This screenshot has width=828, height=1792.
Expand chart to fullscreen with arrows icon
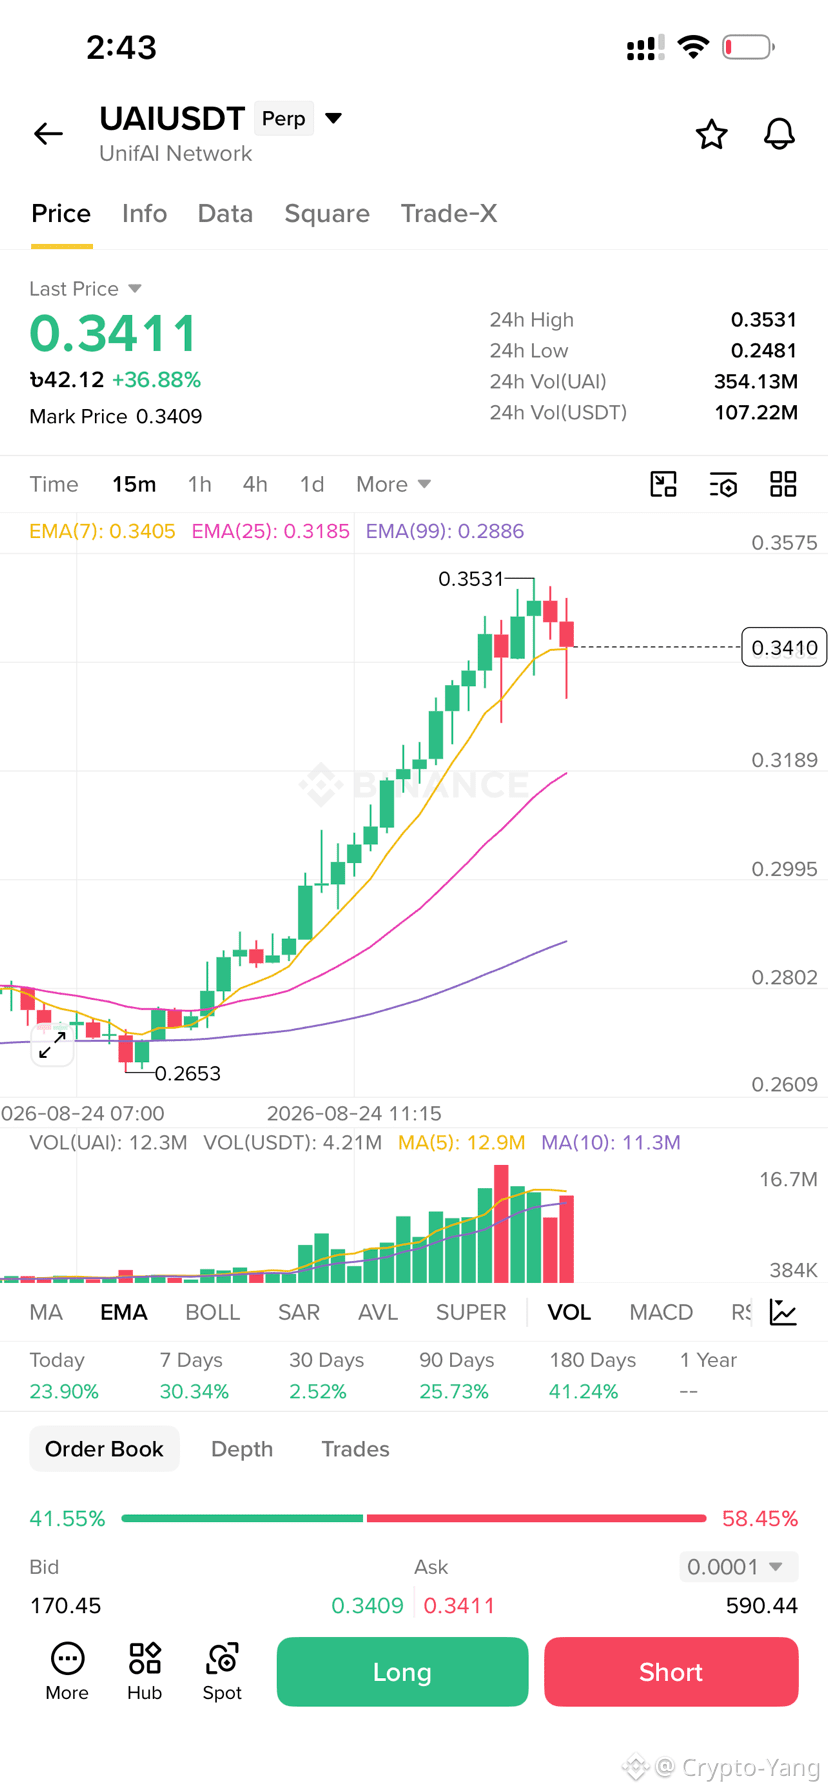pos(52,1046)
